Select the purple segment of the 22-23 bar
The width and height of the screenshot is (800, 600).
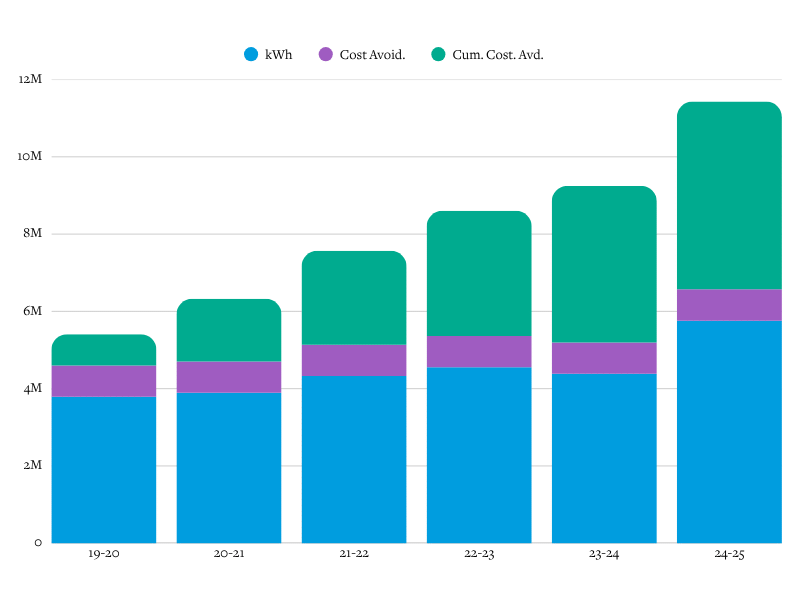479,352
